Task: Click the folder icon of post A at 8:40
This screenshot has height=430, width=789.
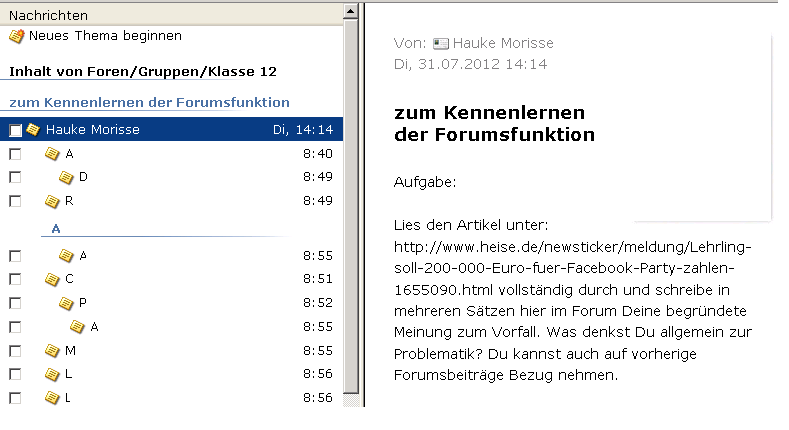Action: [x=52, y=154]
